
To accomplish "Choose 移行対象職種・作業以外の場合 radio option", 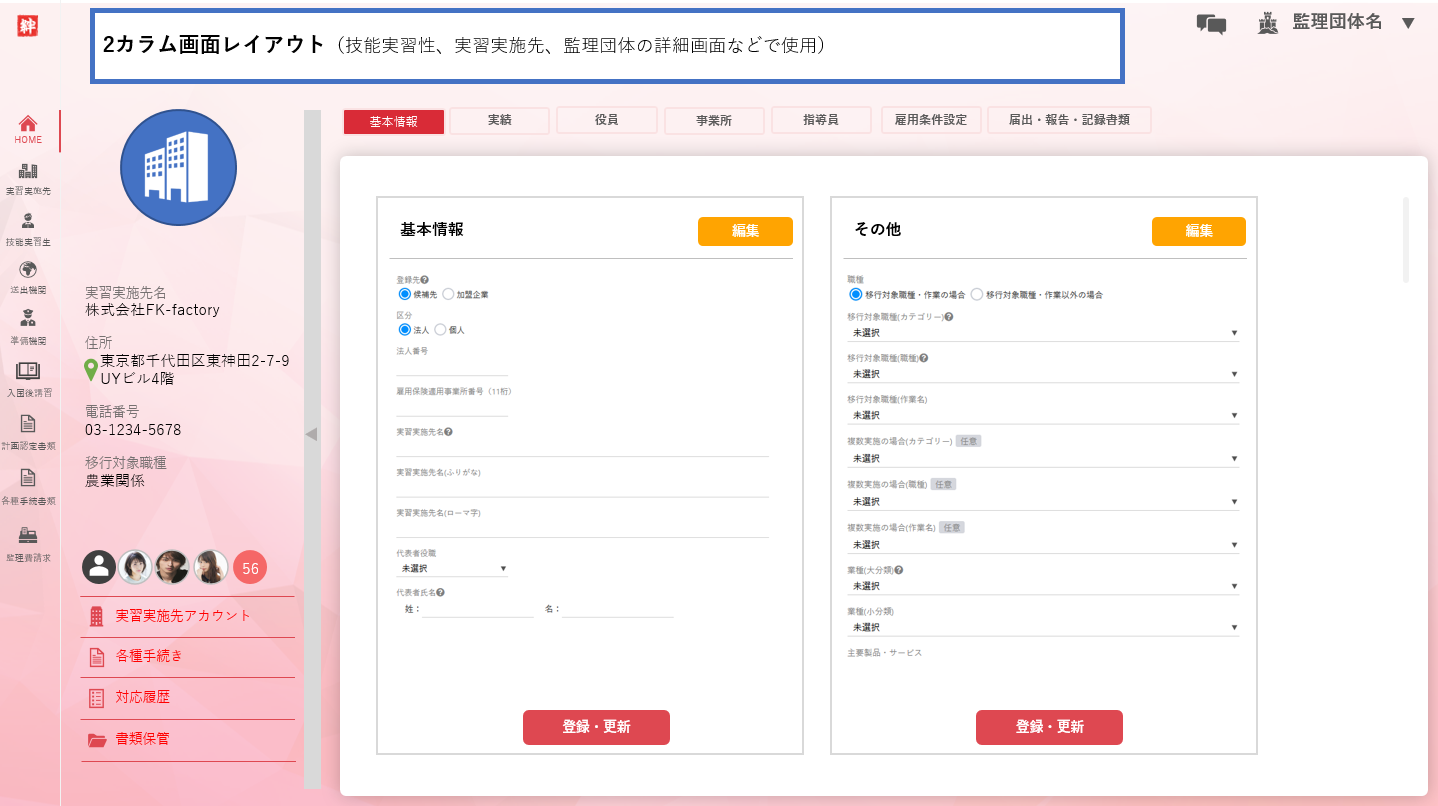I will [x=977, y=295].
